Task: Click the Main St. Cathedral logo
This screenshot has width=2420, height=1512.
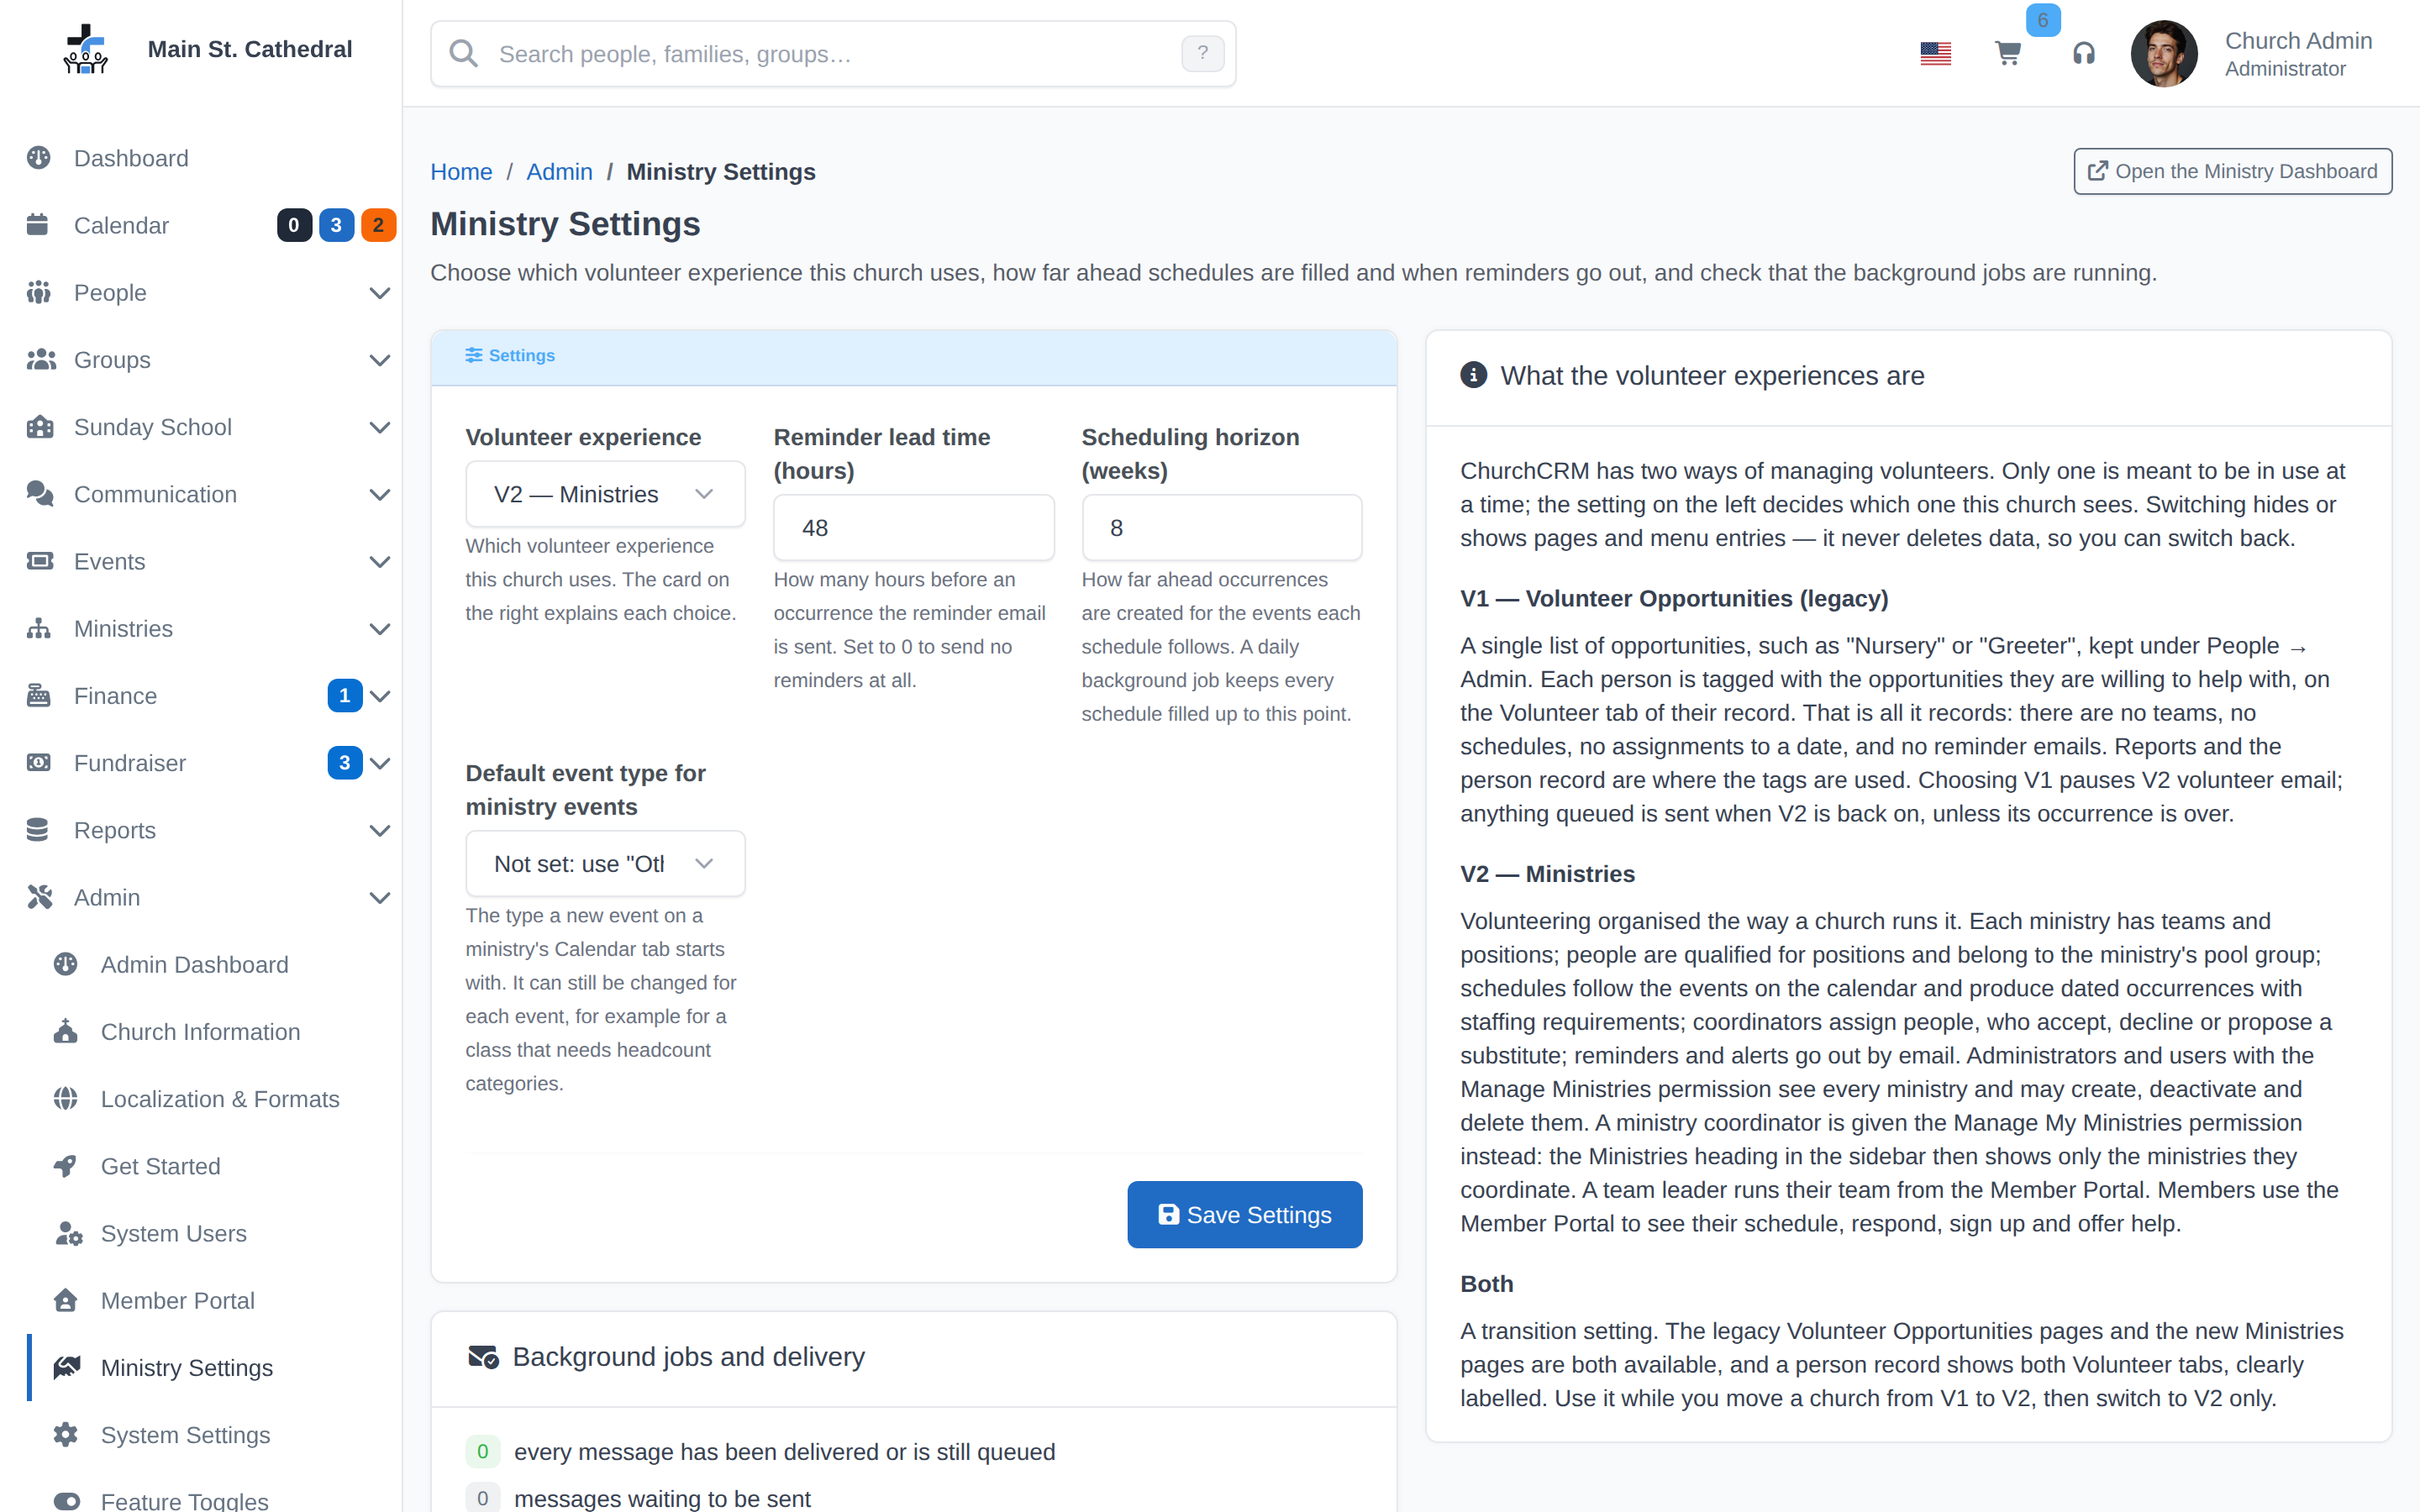Action: click(x=85, y=49)
